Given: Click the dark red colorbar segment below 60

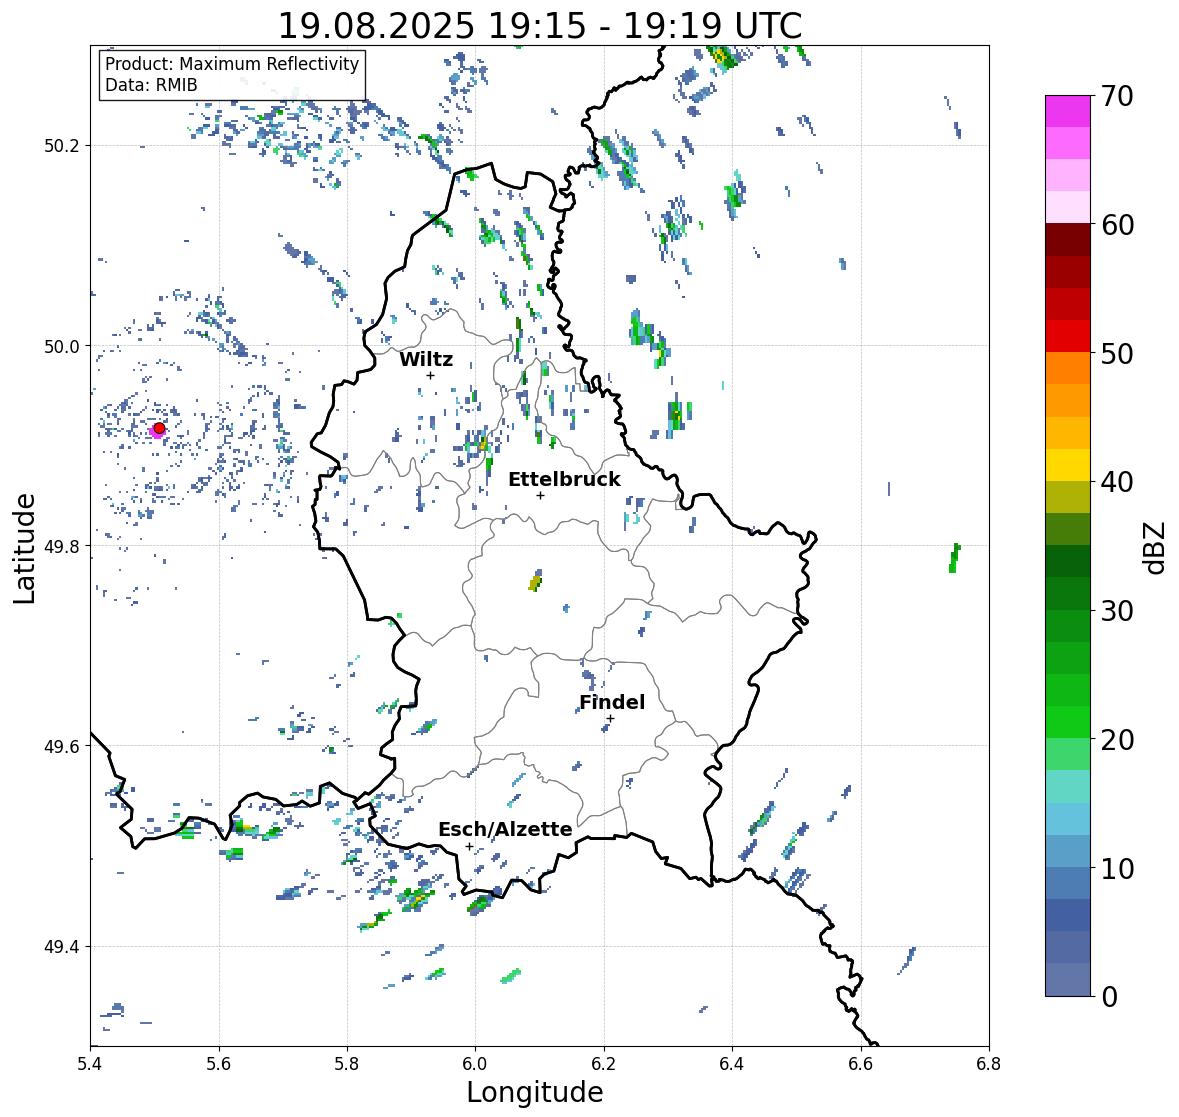Looking at the screenshot, I should tap(1068, 240).
